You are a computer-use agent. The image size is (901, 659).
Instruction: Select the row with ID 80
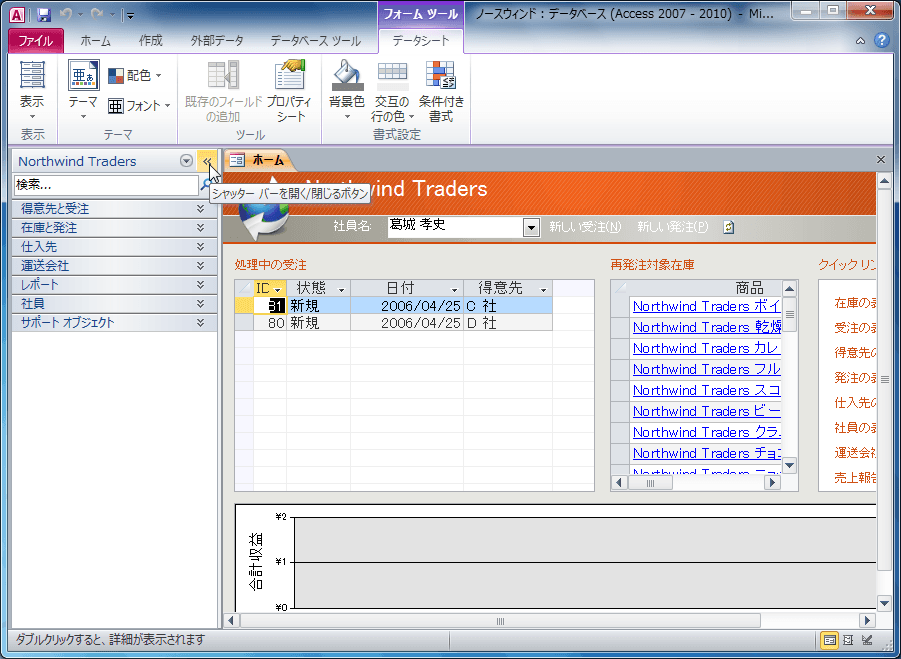(x=244, y=323)
